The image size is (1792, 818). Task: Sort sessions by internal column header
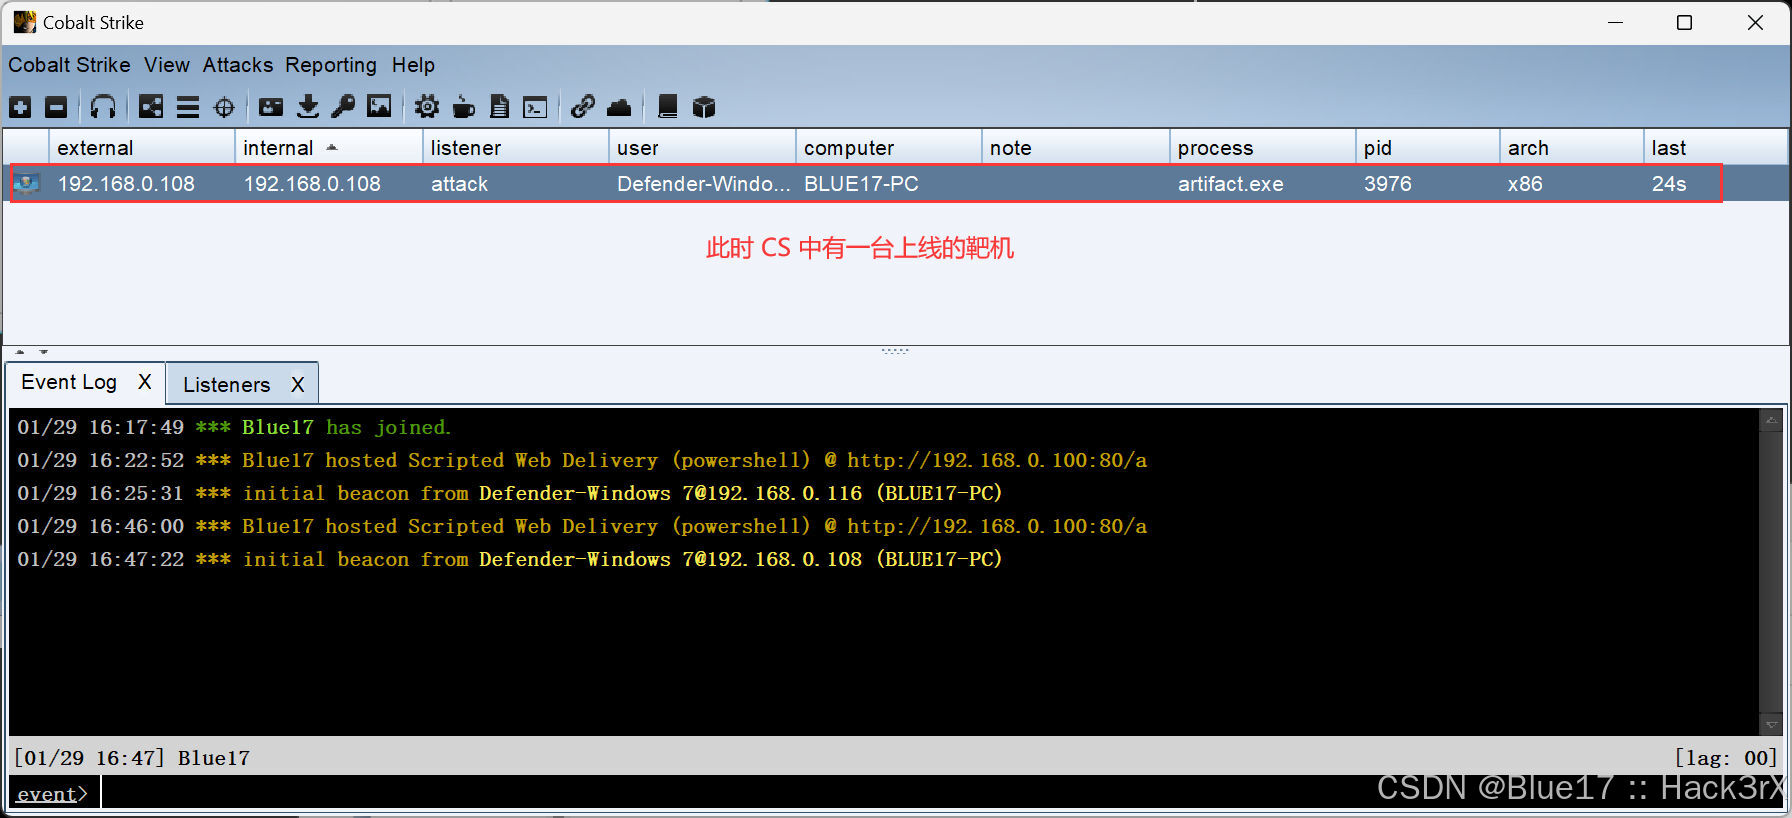click(x=329, y=148)
